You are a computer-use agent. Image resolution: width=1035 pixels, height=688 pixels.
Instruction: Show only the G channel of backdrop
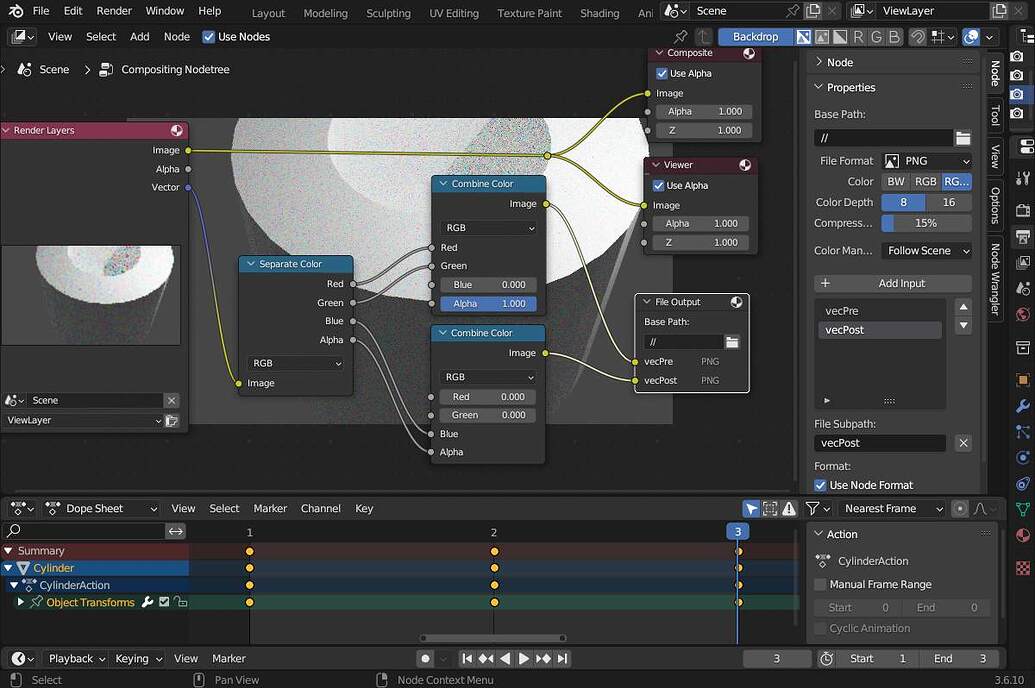pyautogui.click(x=876, y=37)
